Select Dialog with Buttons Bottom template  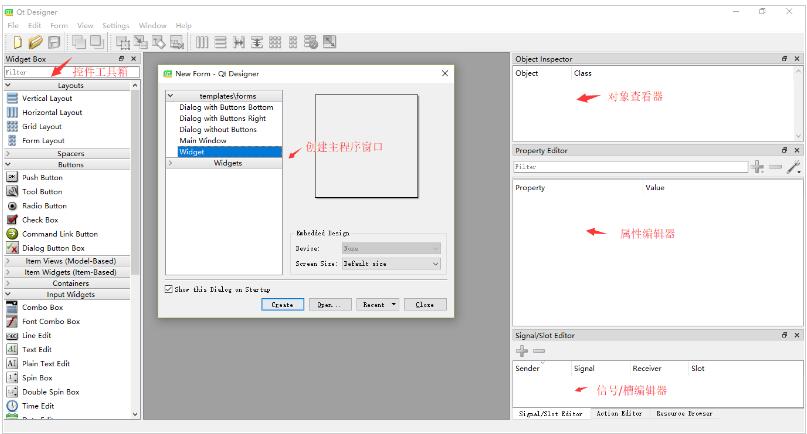[226, 107]
